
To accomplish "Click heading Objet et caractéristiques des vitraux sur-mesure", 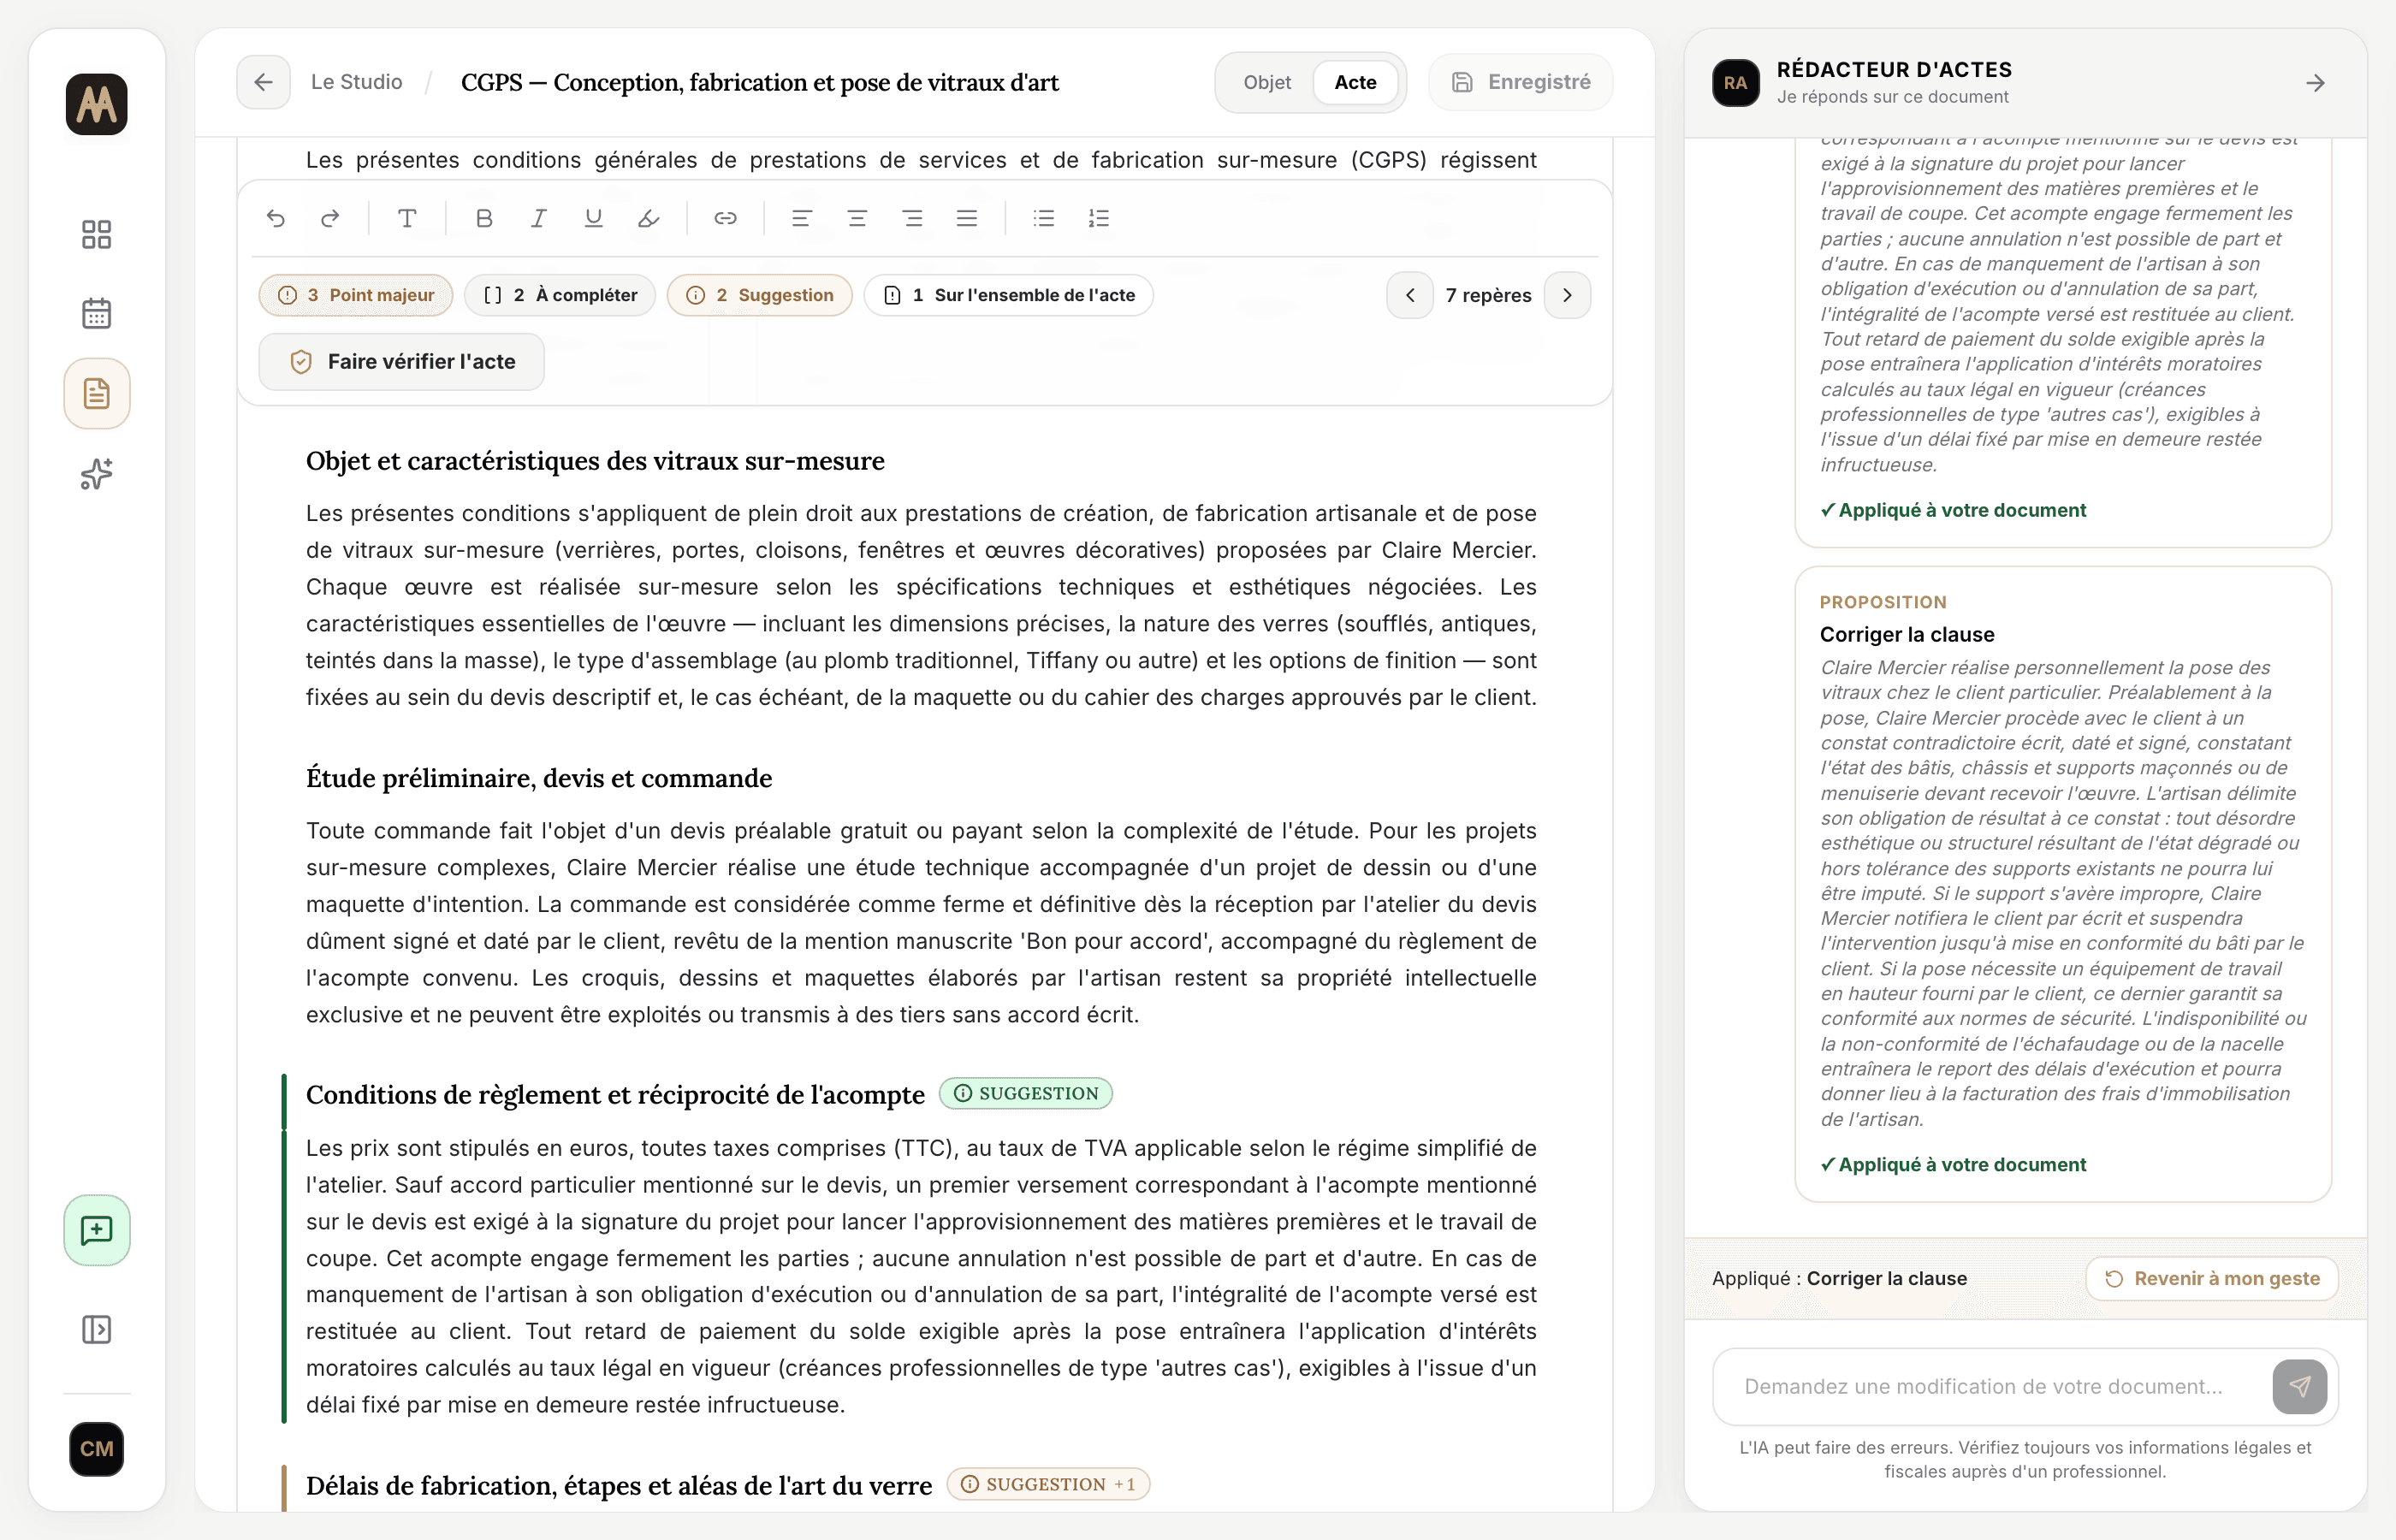I will pos(595,461).
